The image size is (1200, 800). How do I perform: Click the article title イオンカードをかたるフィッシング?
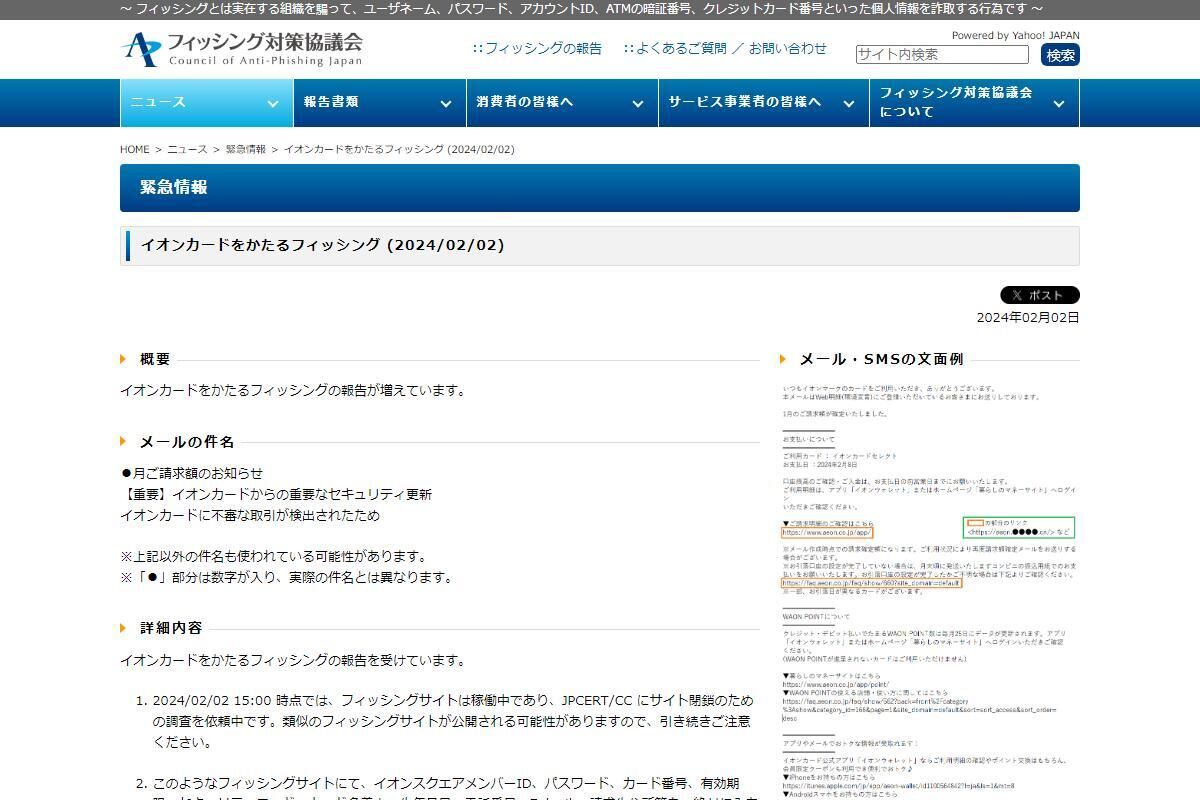coord(322,245)
